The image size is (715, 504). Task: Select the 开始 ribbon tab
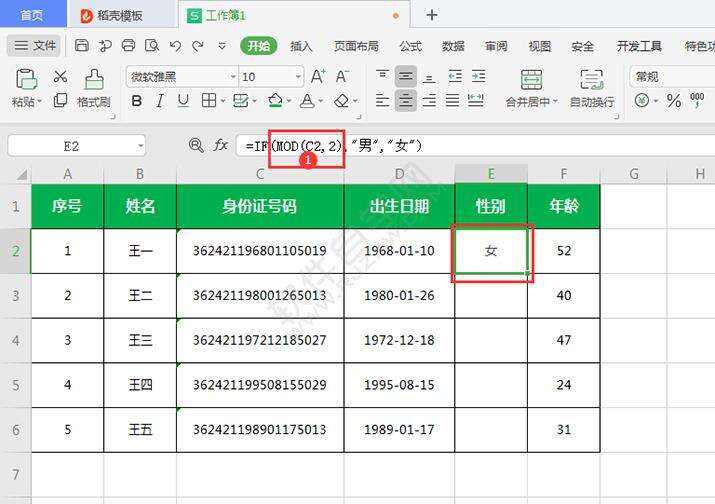259,46
